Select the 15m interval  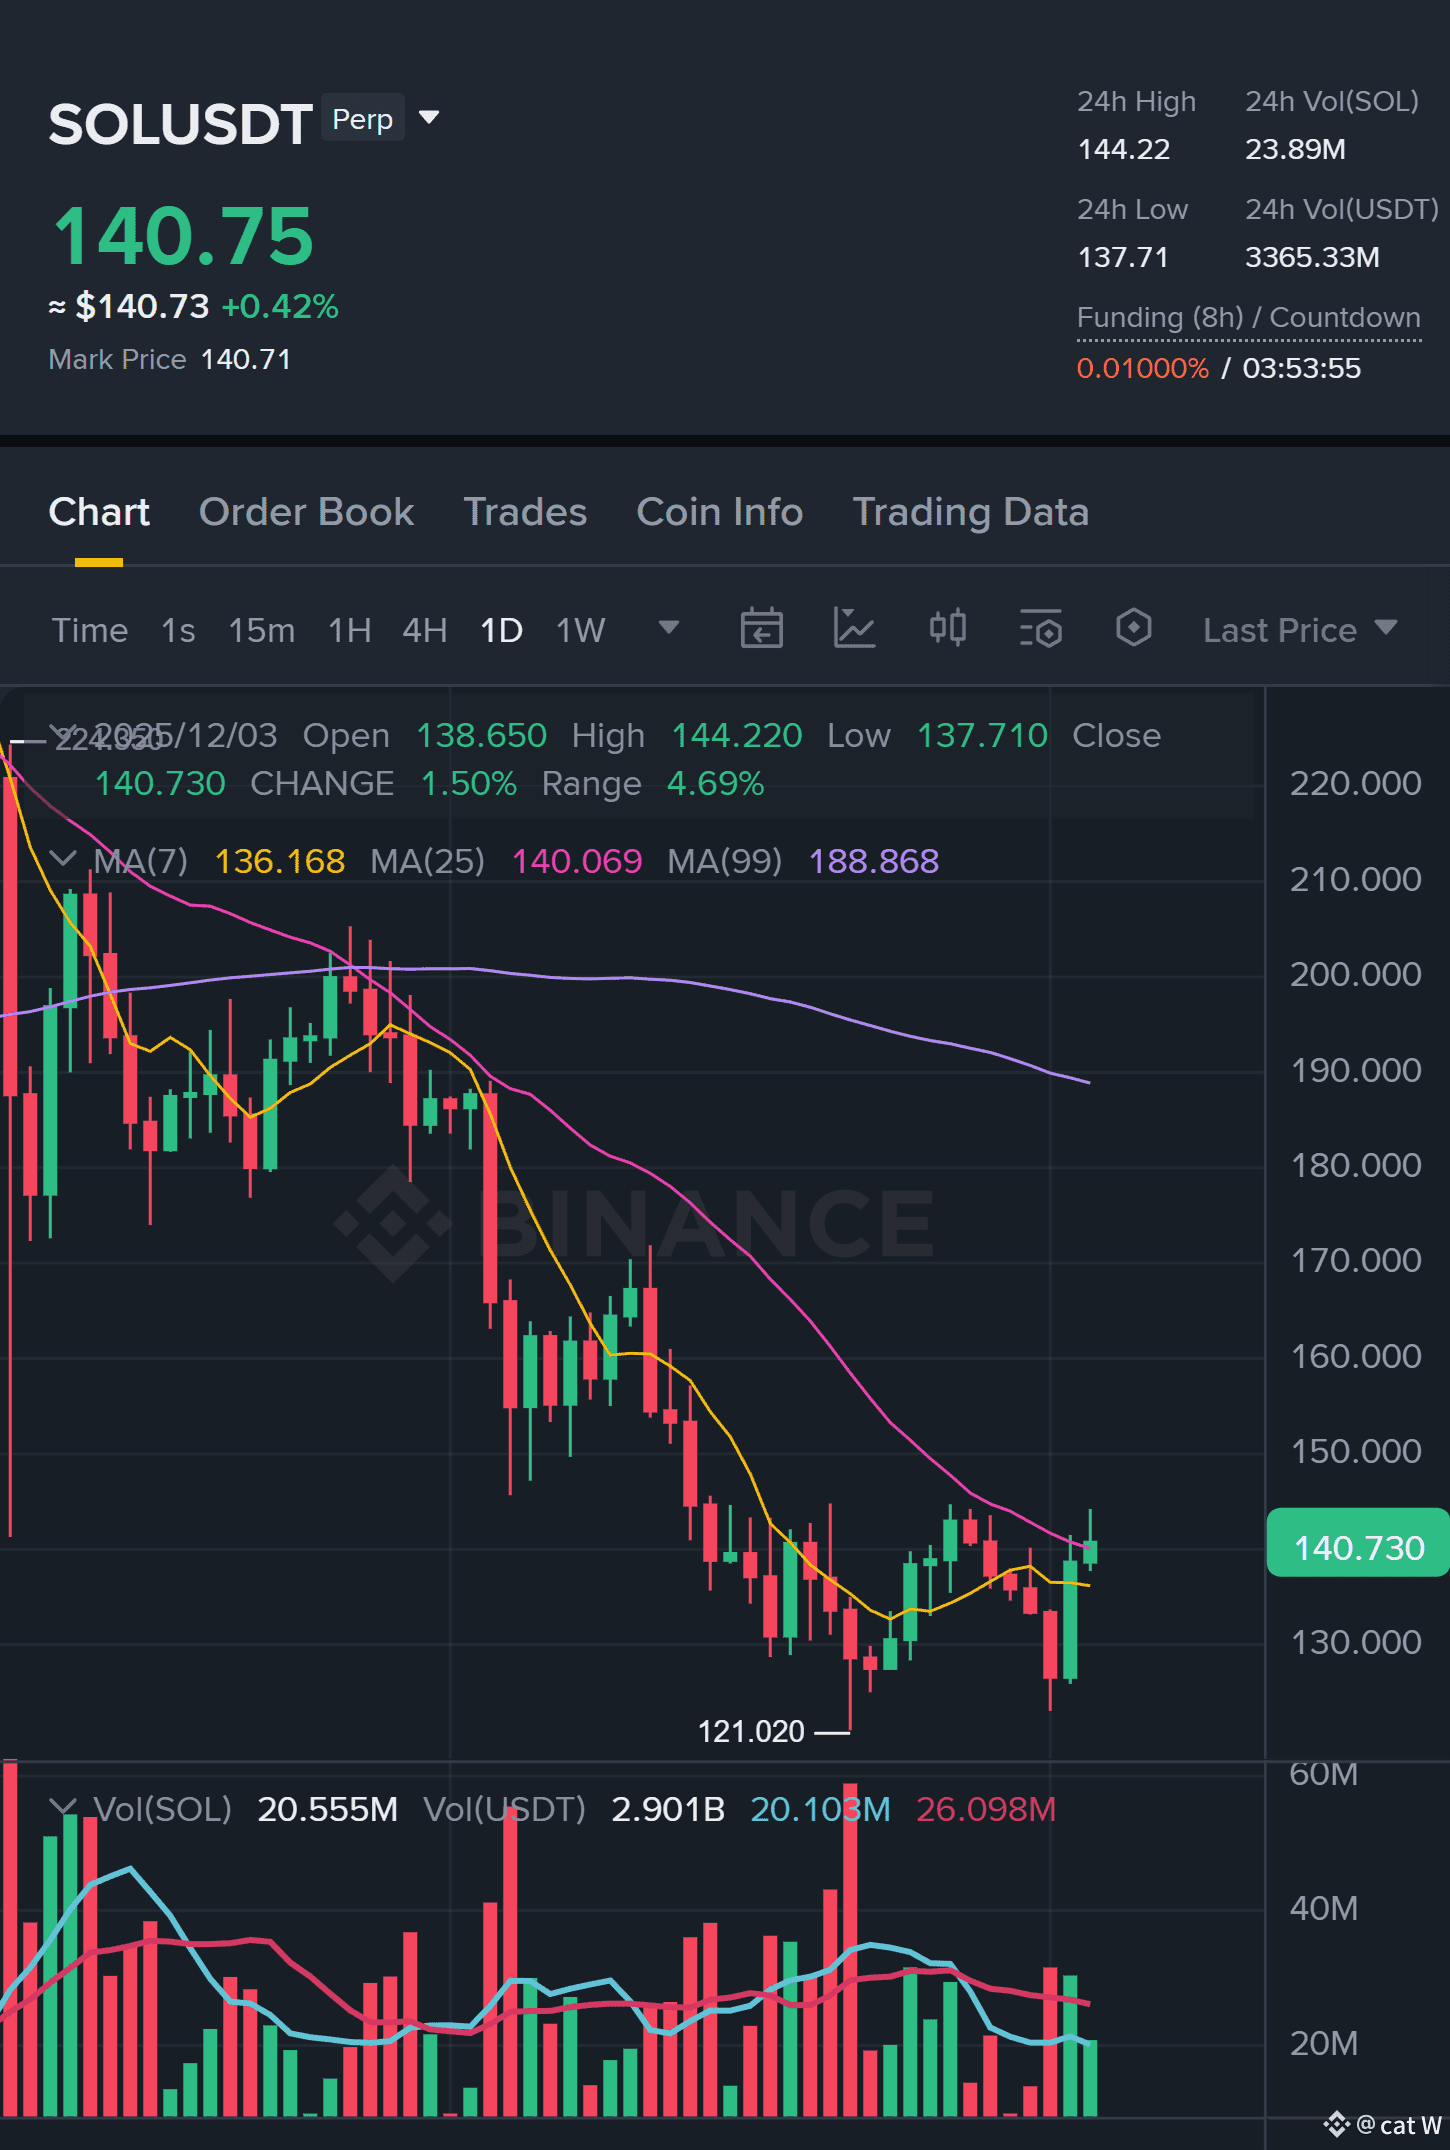point(262,630)
